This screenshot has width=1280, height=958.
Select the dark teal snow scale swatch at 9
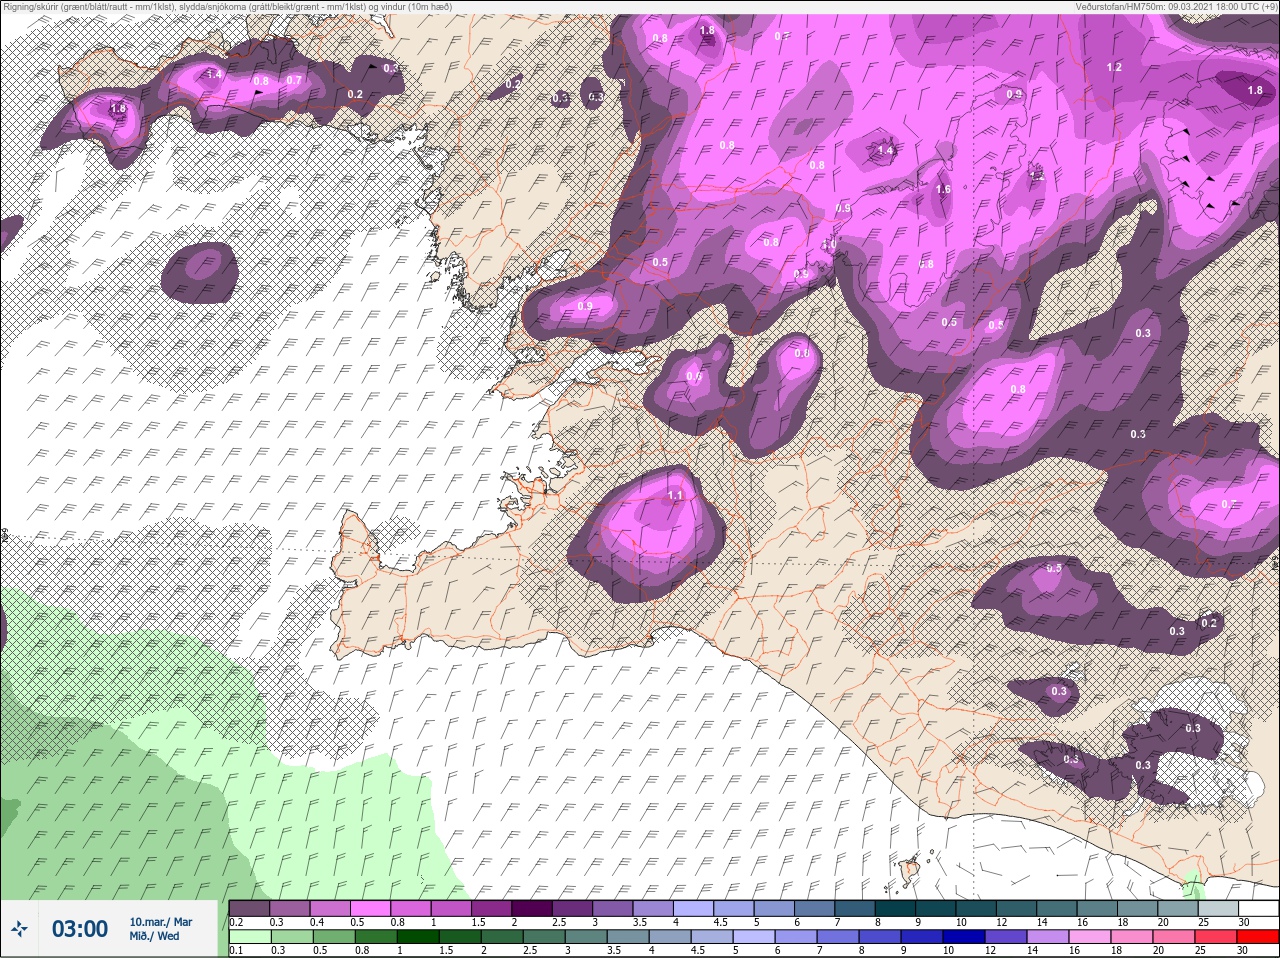click(936, 908)
